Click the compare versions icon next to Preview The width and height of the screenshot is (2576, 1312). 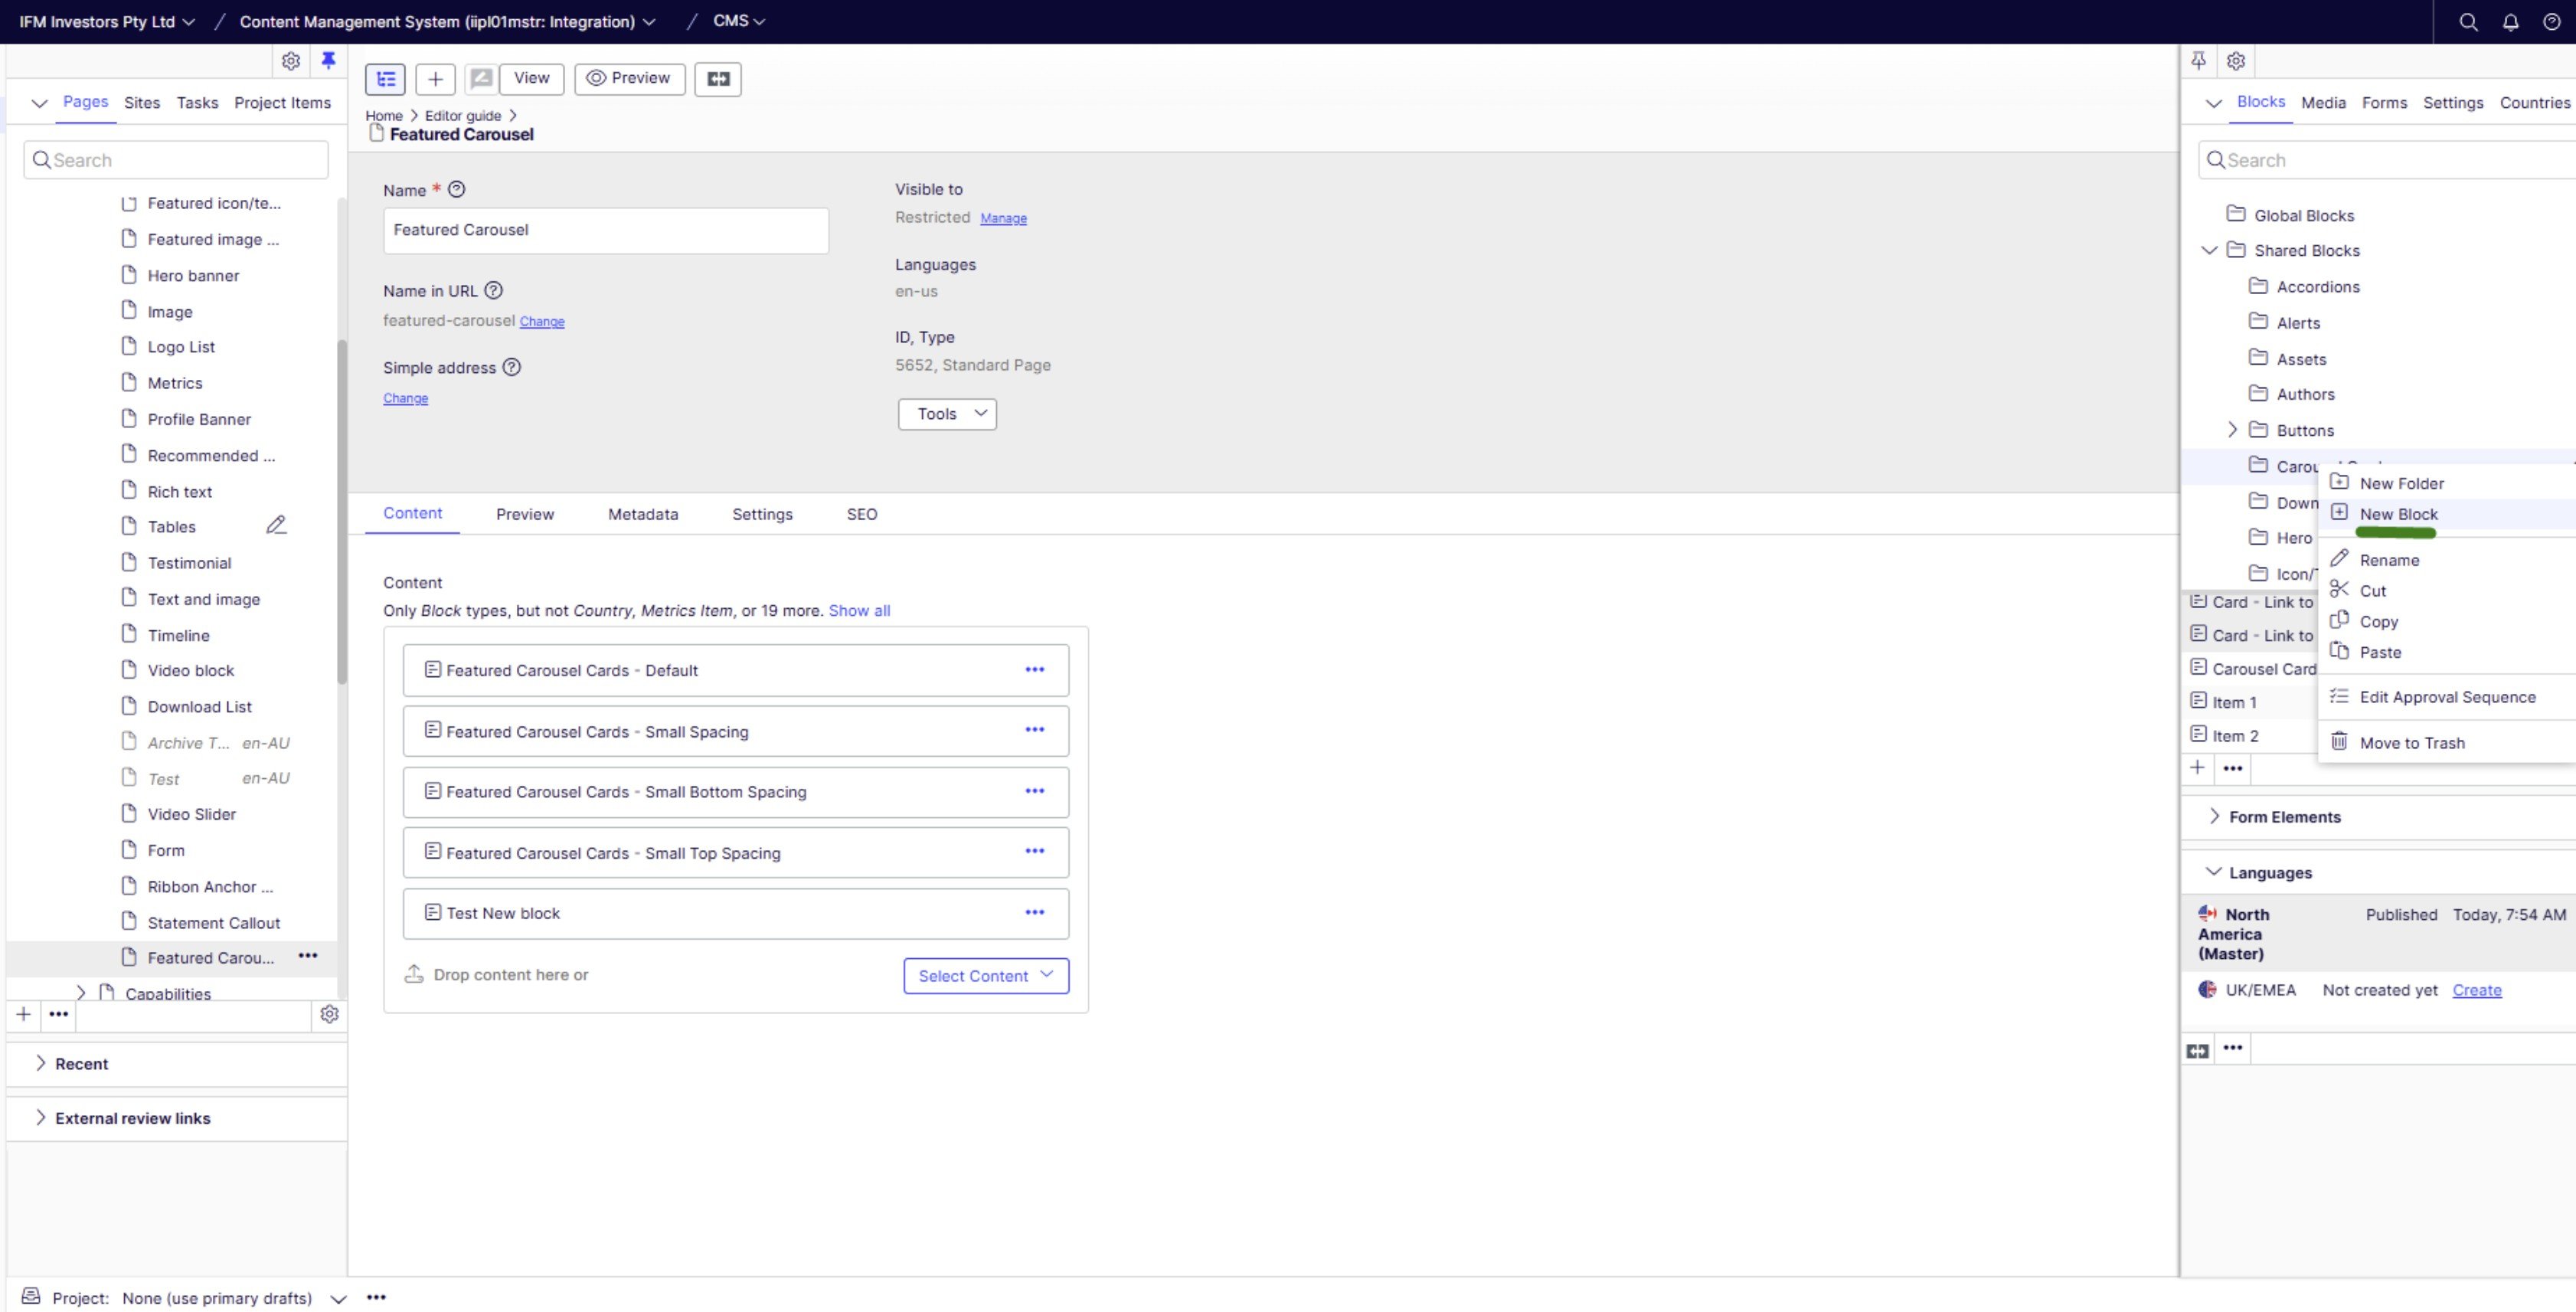(x=718, y=79)
